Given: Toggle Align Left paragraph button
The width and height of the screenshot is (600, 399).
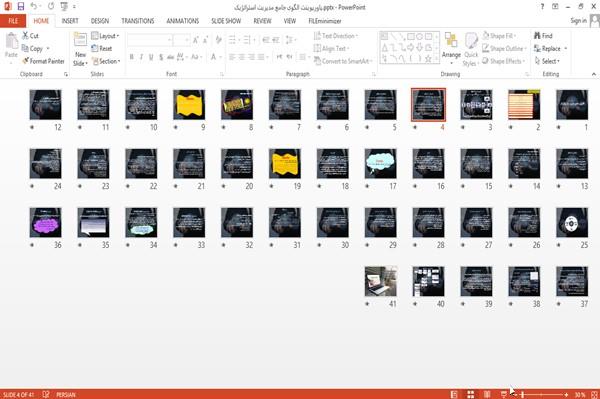Looking at the screenshot, I should 232,57.
